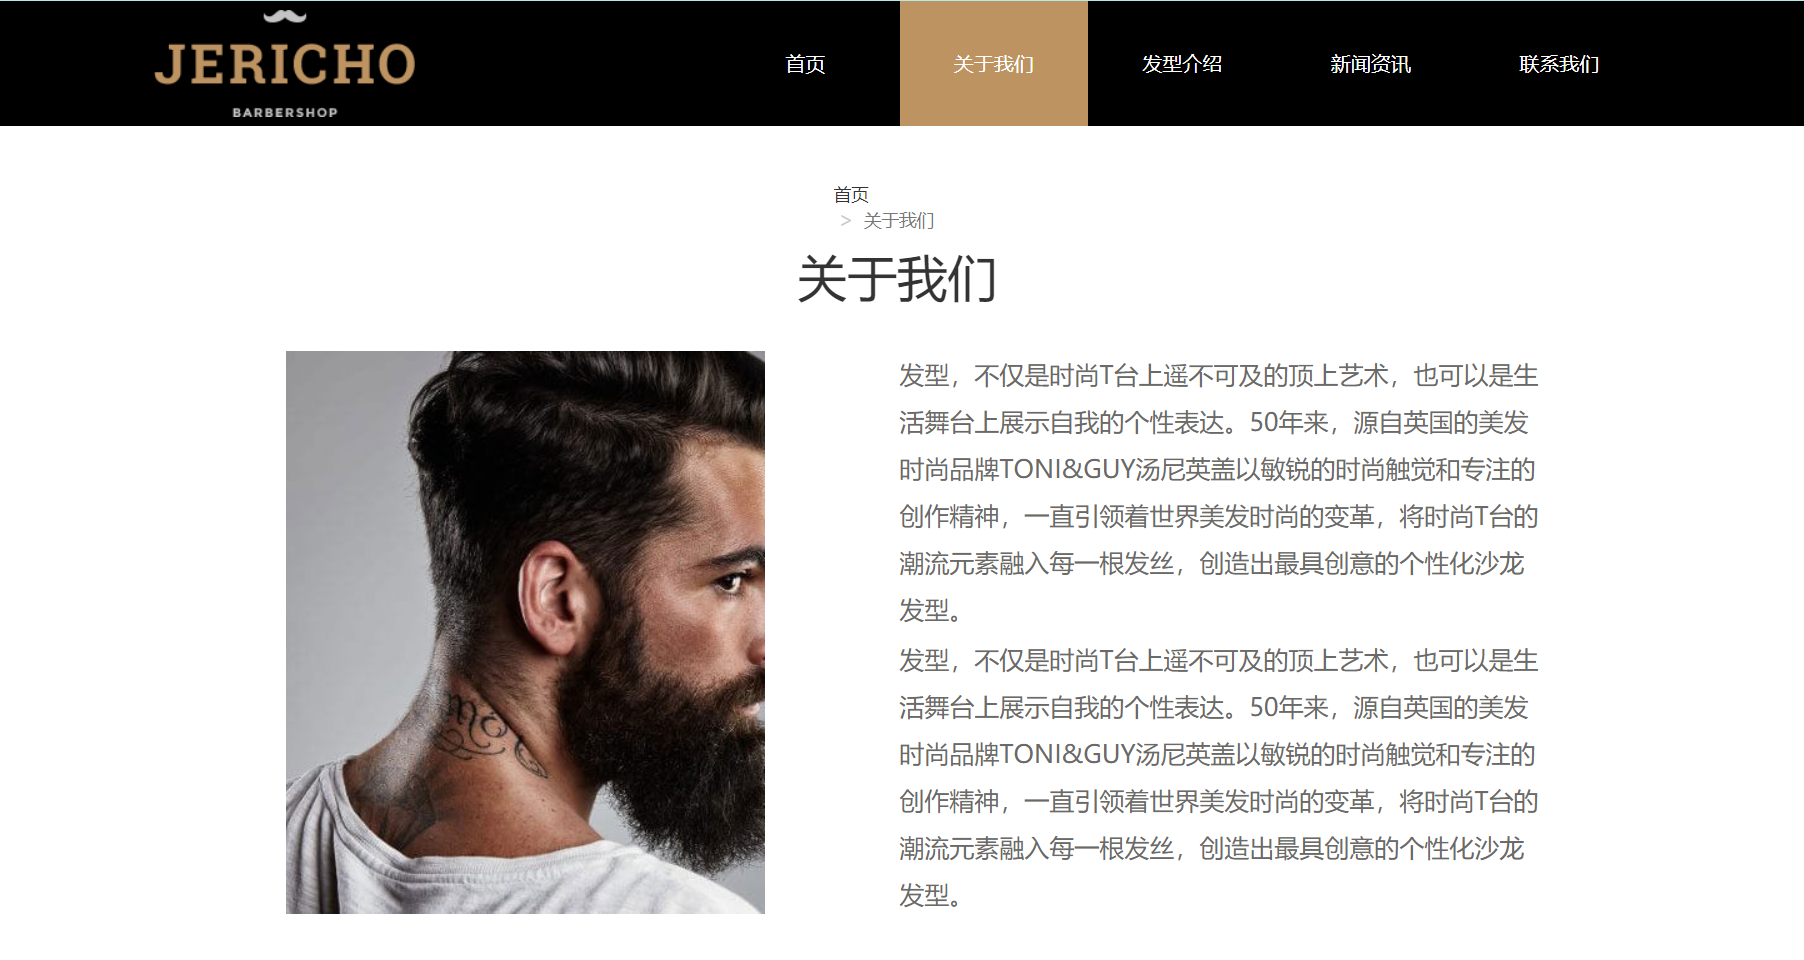Viewport: 1804px width, 960px height.
Task: Go to 发型介绍 in the navigation bar
Action: 1182,64
